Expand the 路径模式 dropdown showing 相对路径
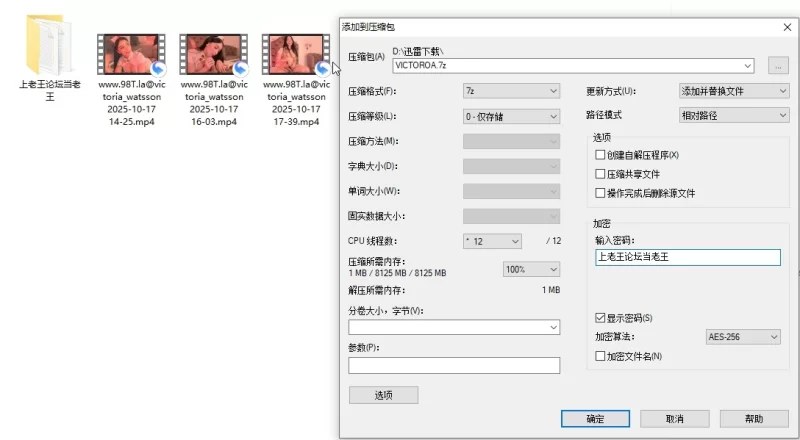Screen dimensions: 800x440 [x=733, y=116]
